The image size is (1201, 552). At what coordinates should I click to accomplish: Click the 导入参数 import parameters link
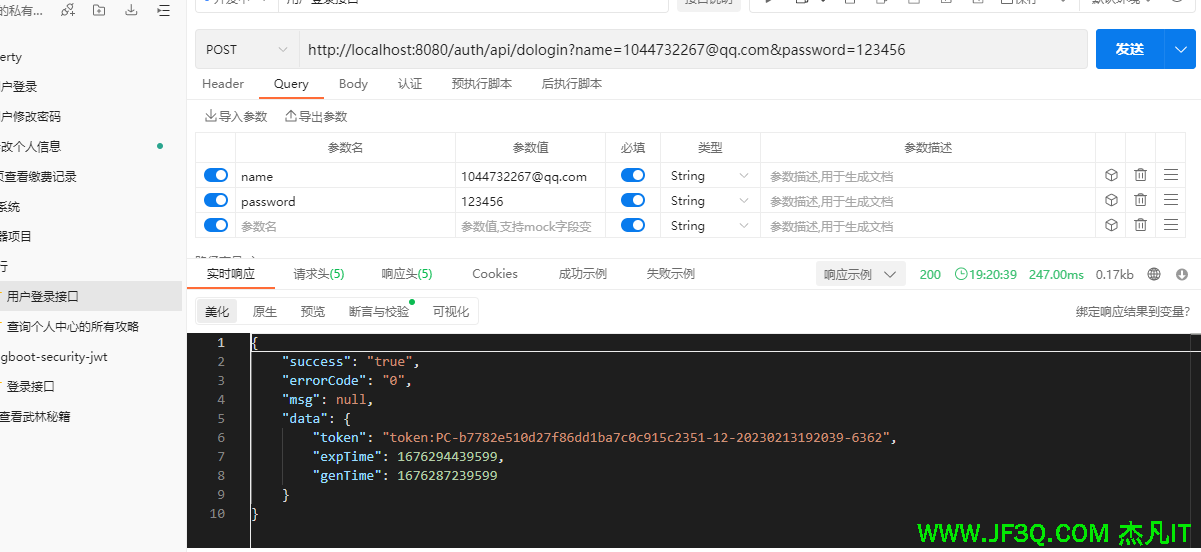pyautogui.click(x=236, y=117)
